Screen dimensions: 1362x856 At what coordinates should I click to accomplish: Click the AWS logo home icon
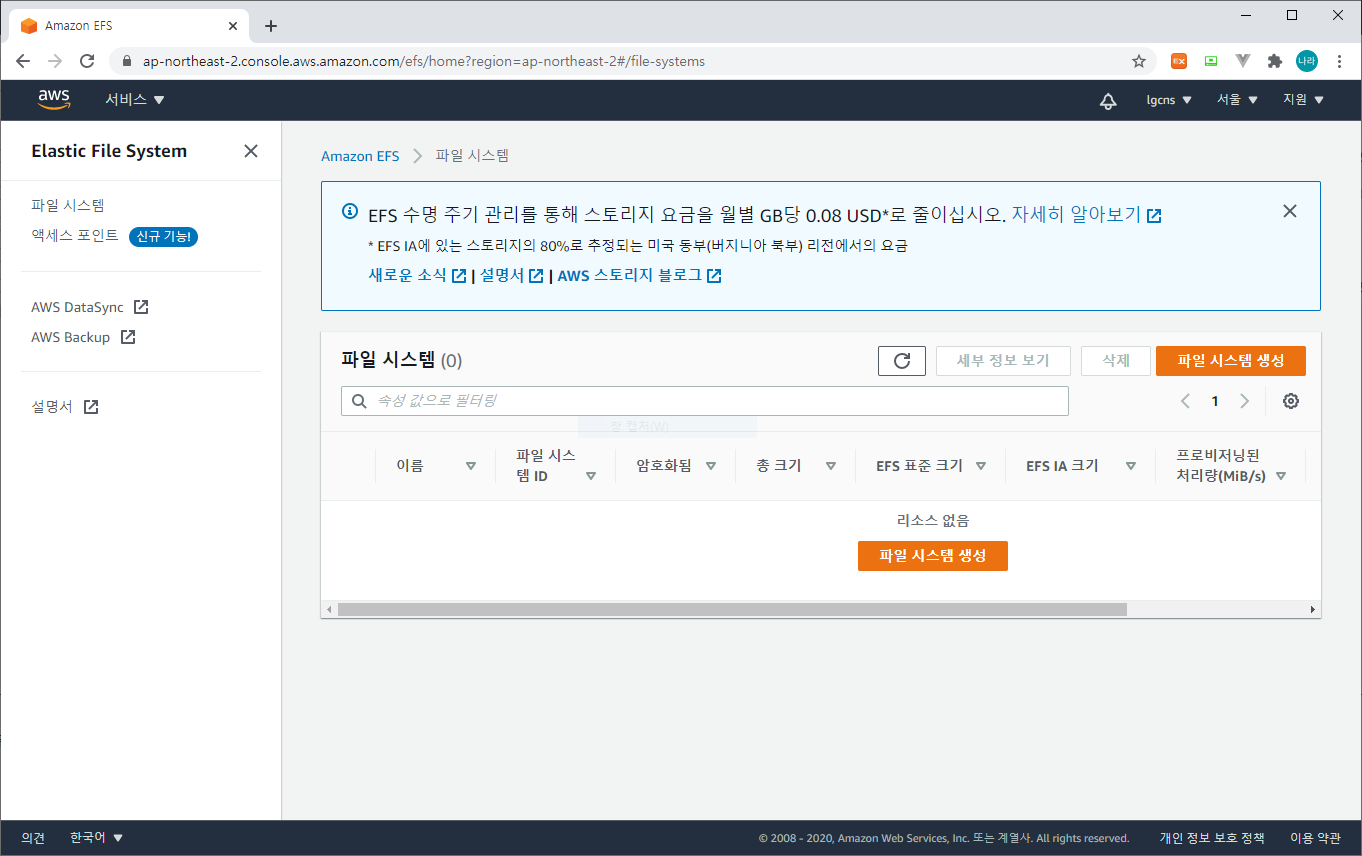click(x=54, y=99)
